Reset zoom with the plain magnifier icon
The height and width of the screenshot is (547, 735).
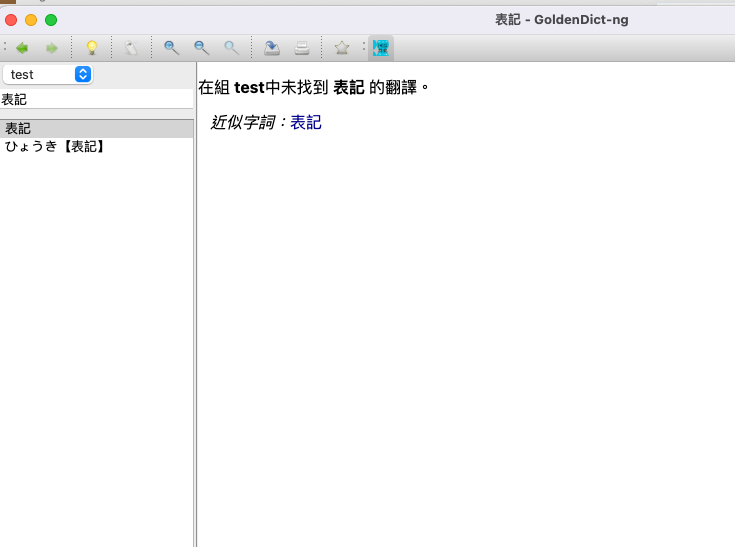coord(232,48)
